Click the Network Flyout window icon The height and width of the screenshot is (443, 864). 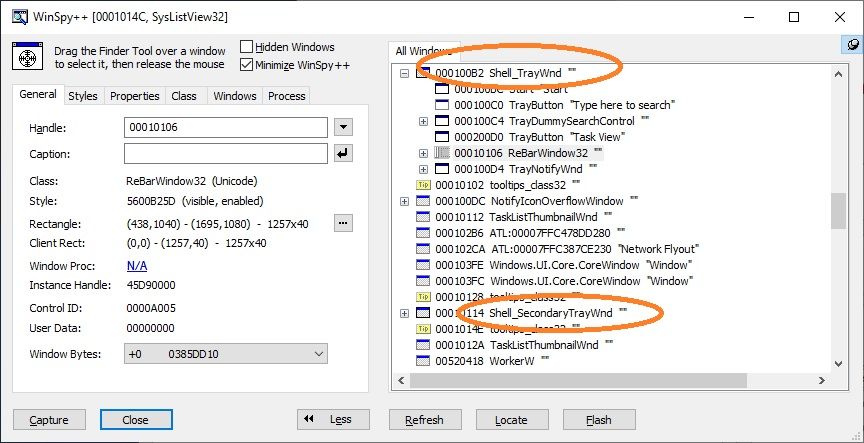click(x=423, y=249)
